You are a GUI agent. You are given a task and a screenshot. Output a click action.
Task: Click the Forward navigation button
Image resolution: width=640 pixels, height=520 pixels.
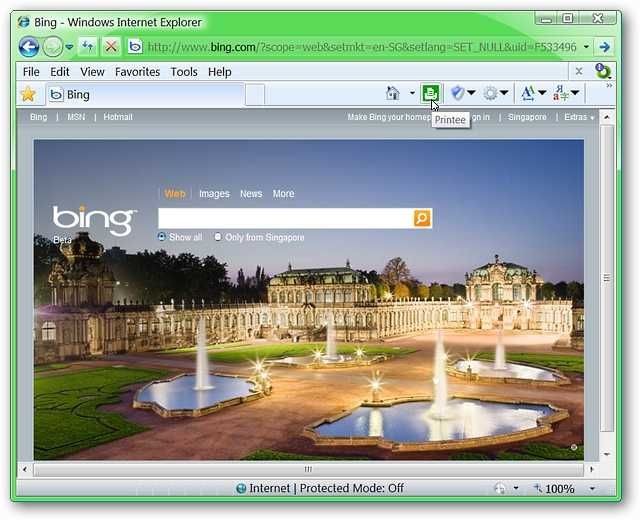click(53, 47)
